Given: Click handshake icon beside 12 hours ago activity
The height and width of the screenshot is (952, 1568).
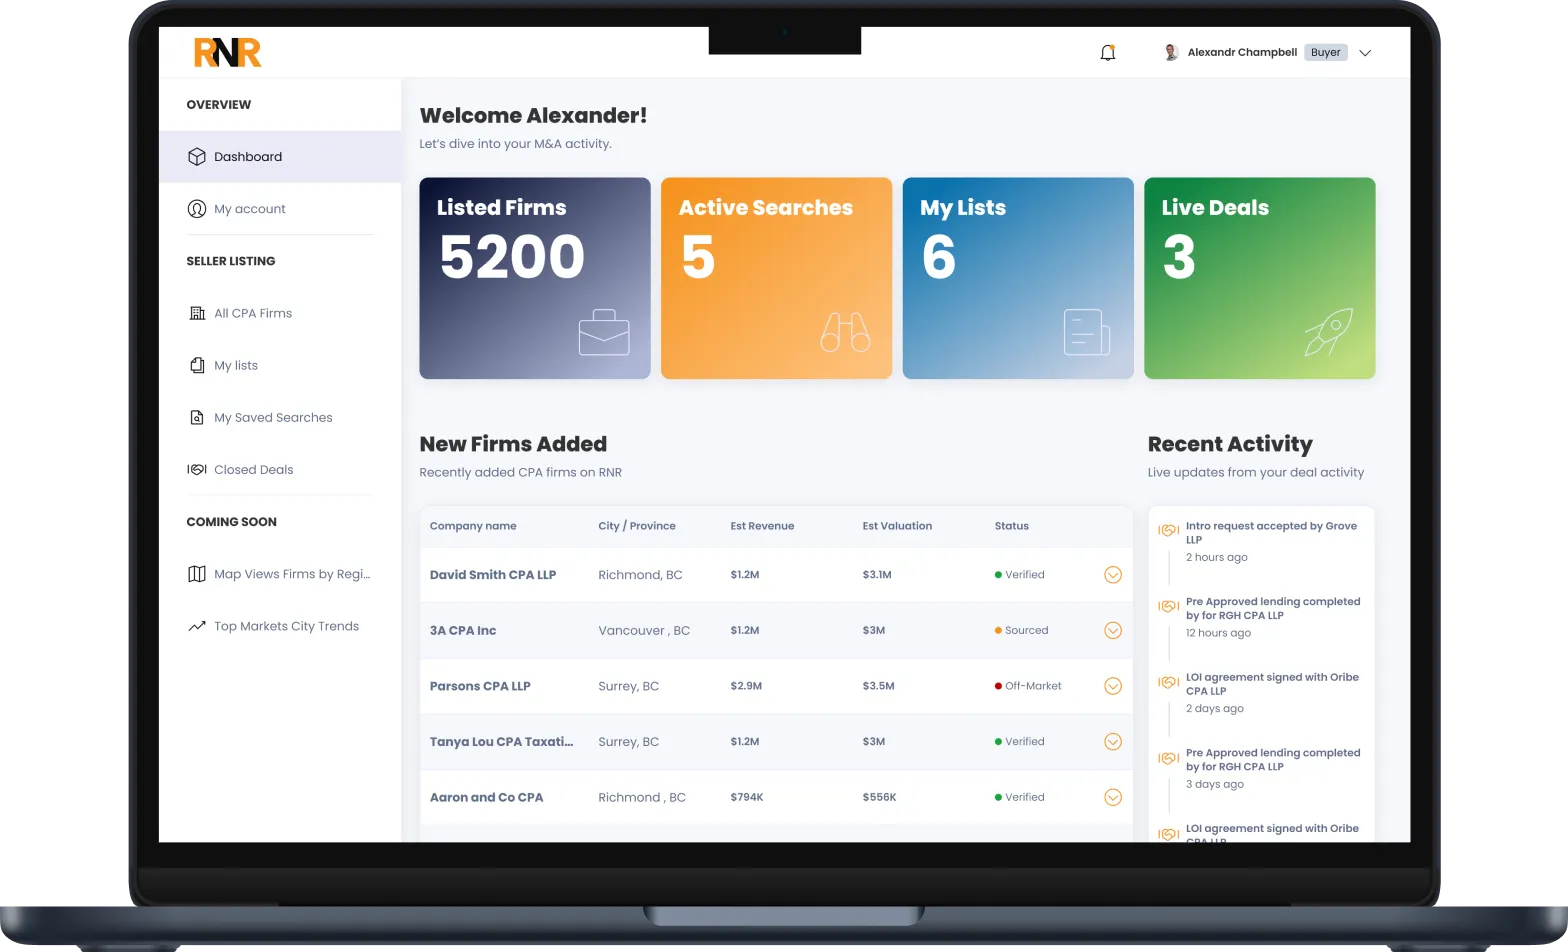Looking at the screenshot, I should tap(1168, 606).
